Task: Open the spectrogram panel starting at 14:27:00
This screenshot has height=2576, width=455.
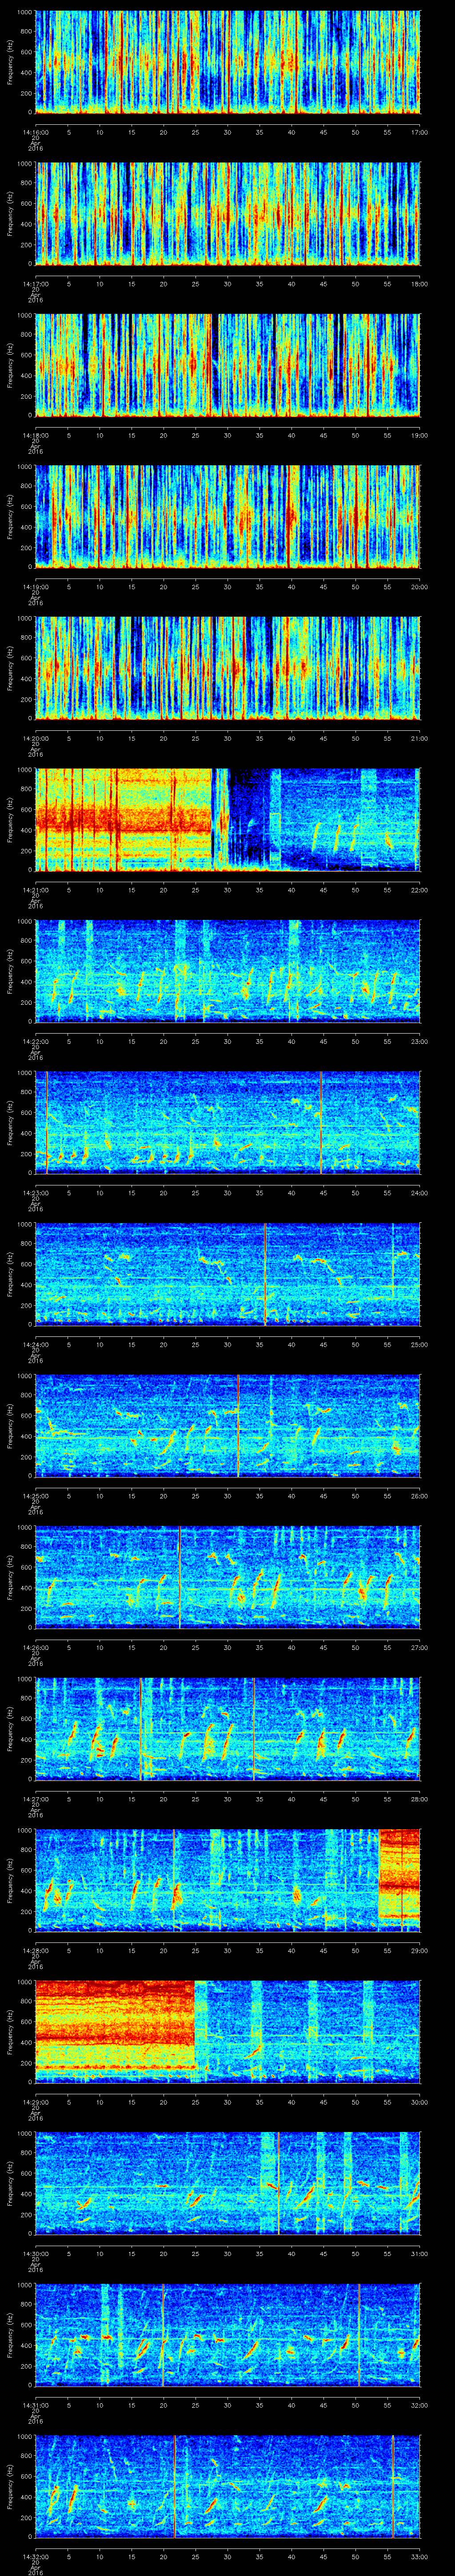Action: coord(228,1728)
